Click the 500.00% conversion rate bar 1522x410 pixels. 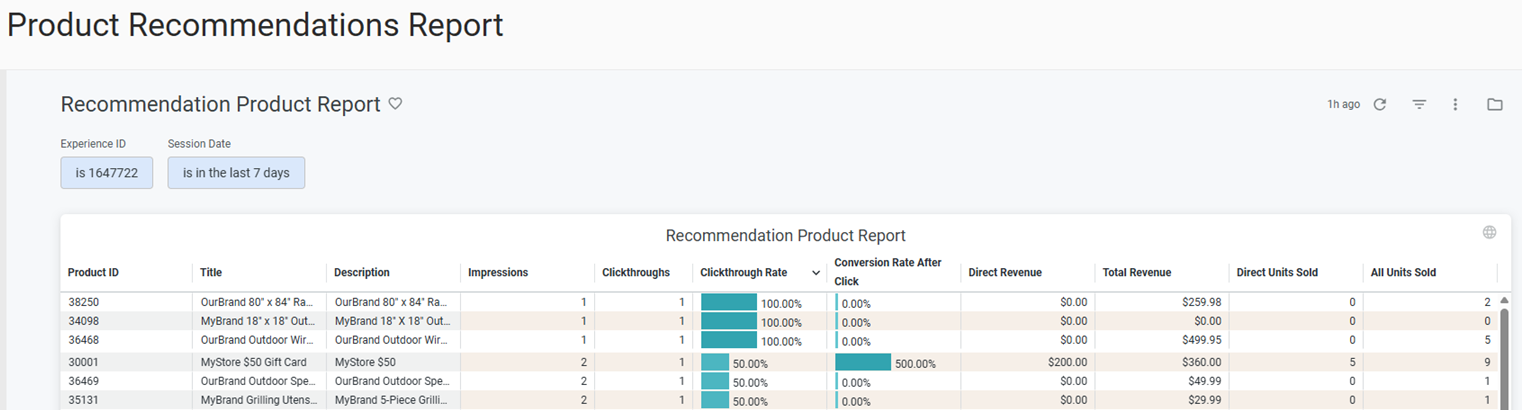(x=863, y=362)
